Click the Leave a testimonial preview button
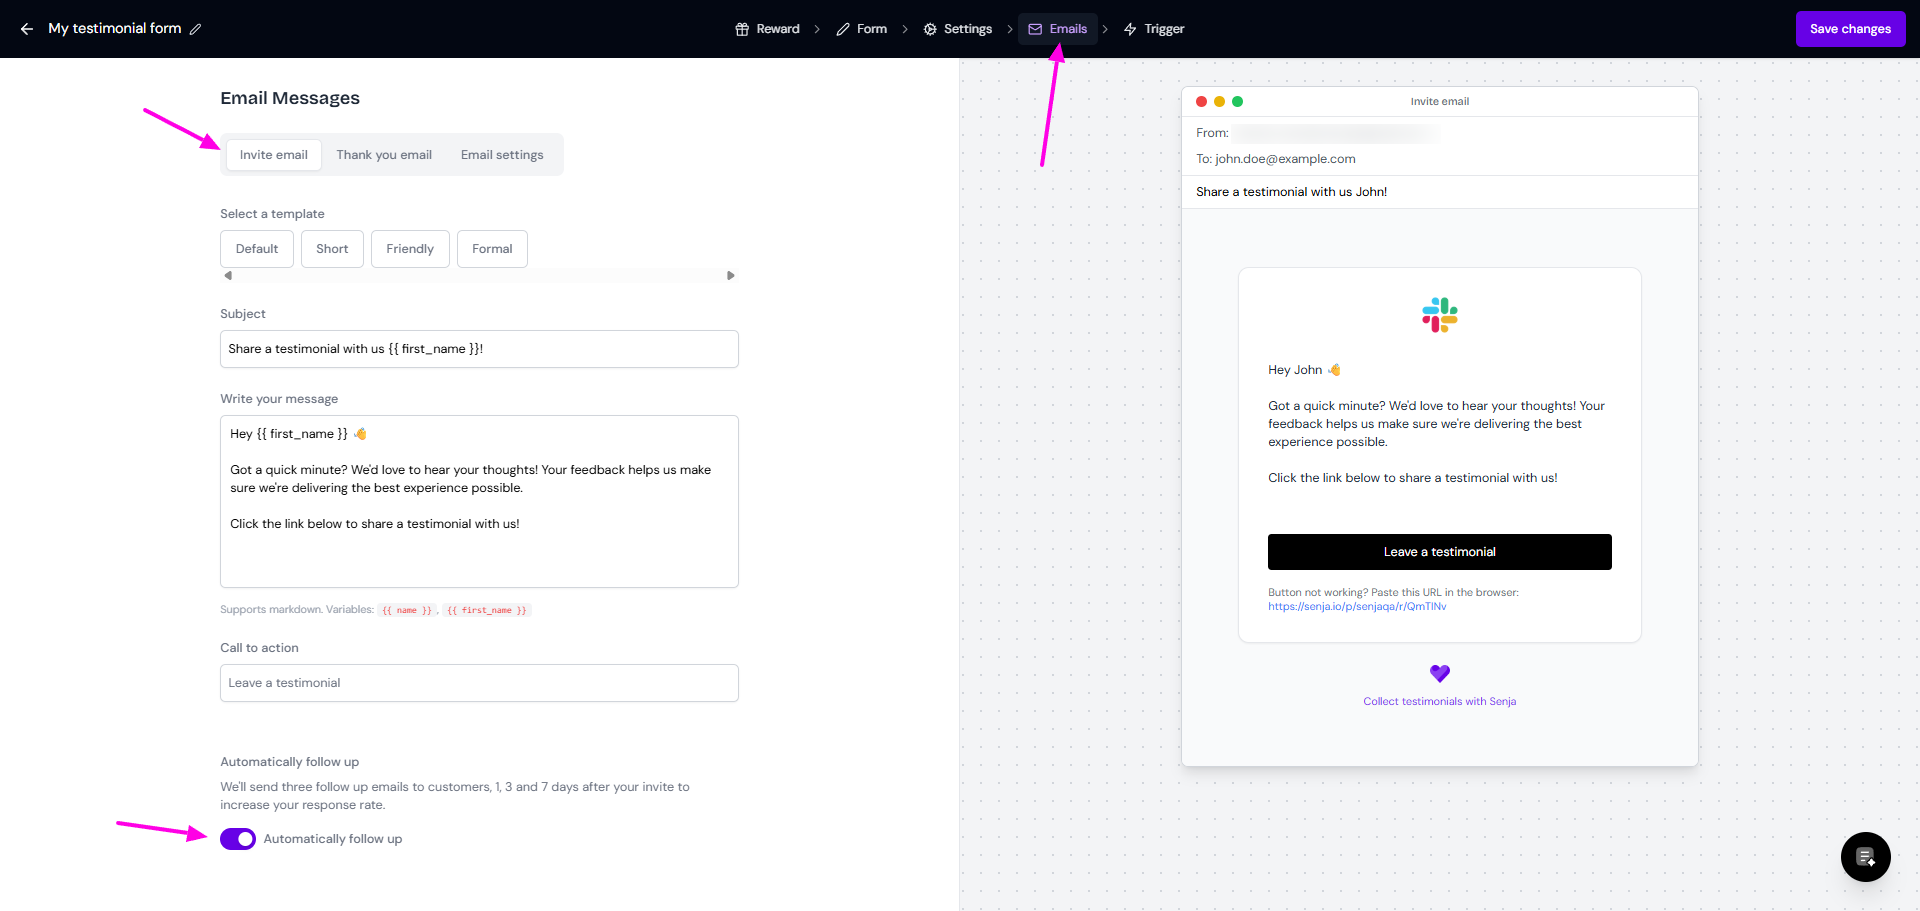The image size is (1920, 911). click(1439, 552)
